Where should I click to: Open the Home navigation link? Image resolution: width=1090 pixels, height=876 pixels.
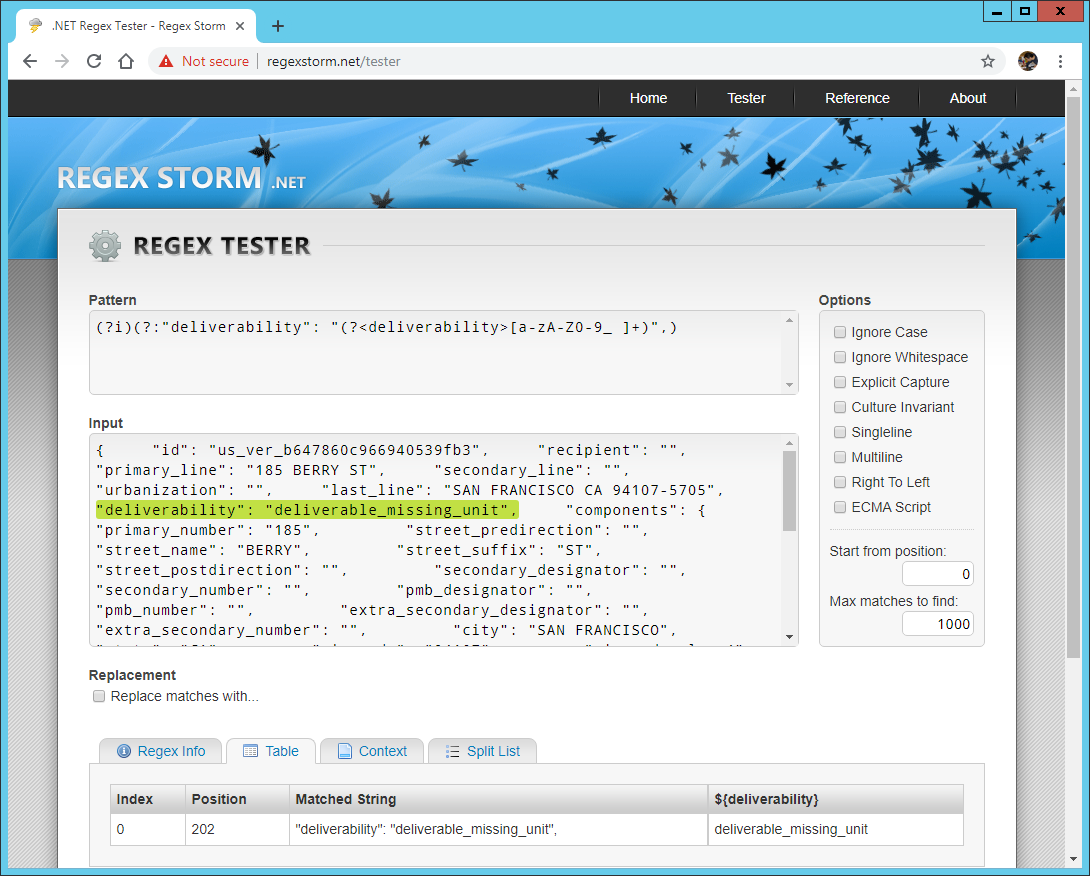[x=648, y=98]
